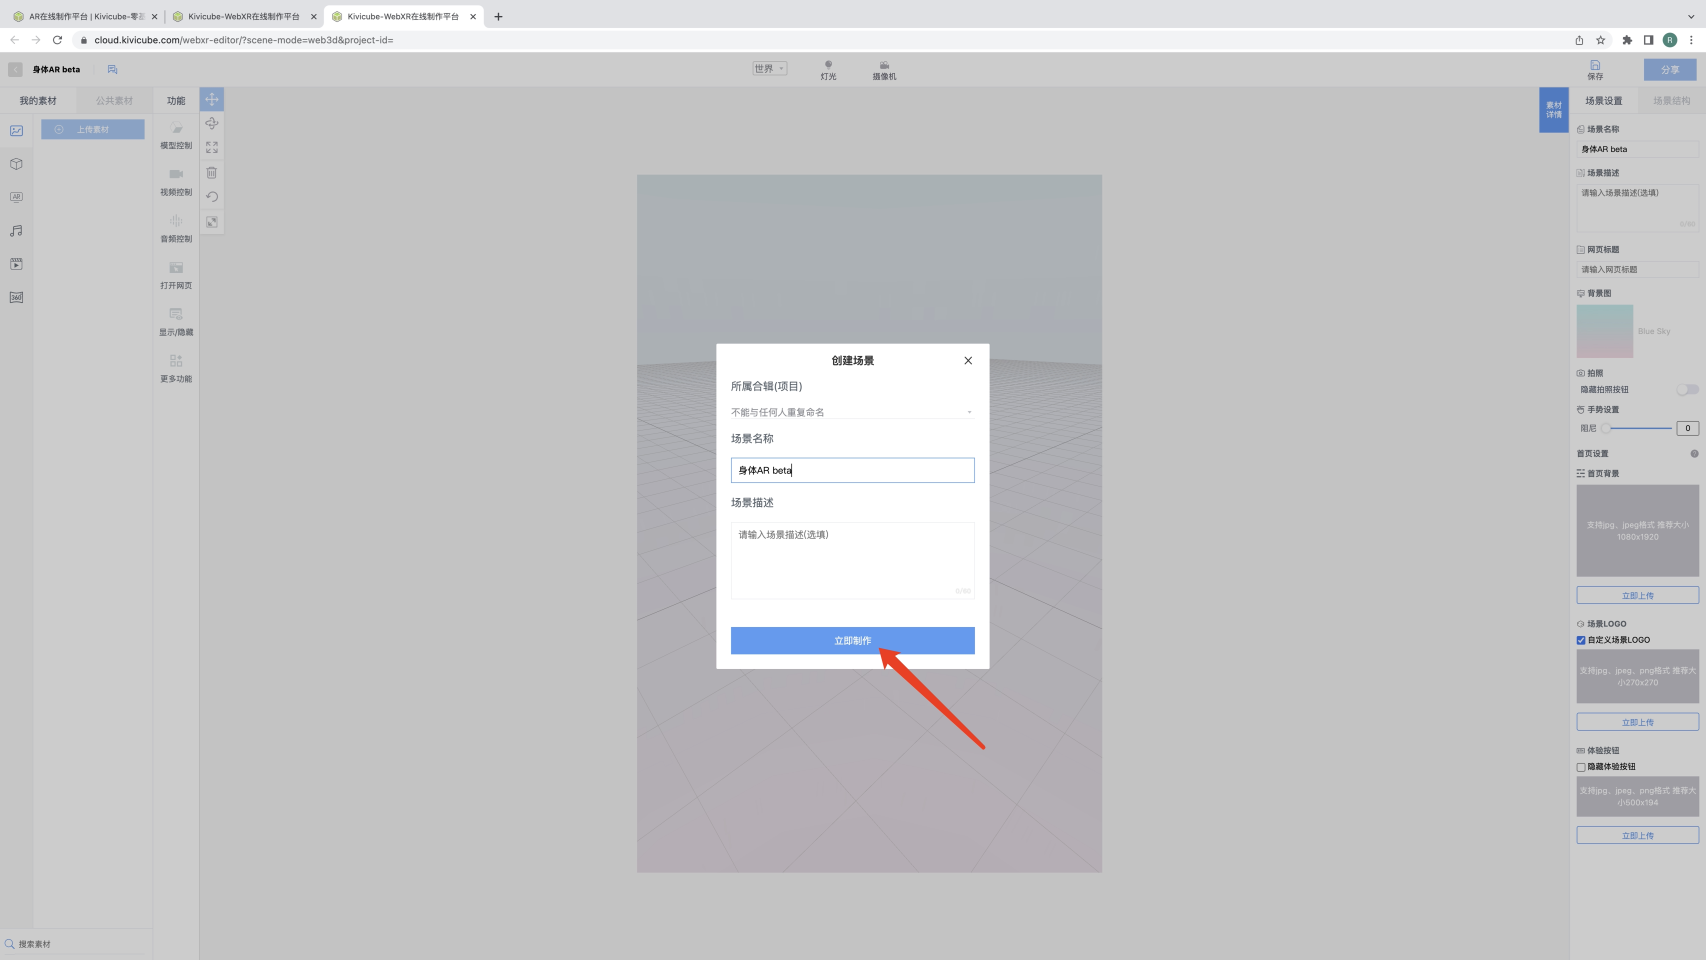Uncheck the 自定义场景LOGO checkbox
This screenshot has width=1706, height=960.
click(x=1581, y=640)
